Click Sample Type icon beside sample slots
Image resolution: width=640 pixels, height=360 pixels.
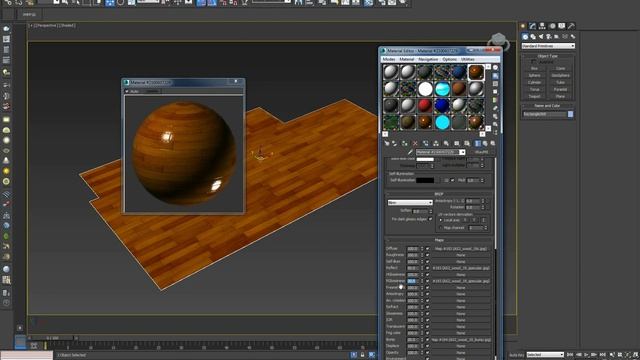(496, 67)
